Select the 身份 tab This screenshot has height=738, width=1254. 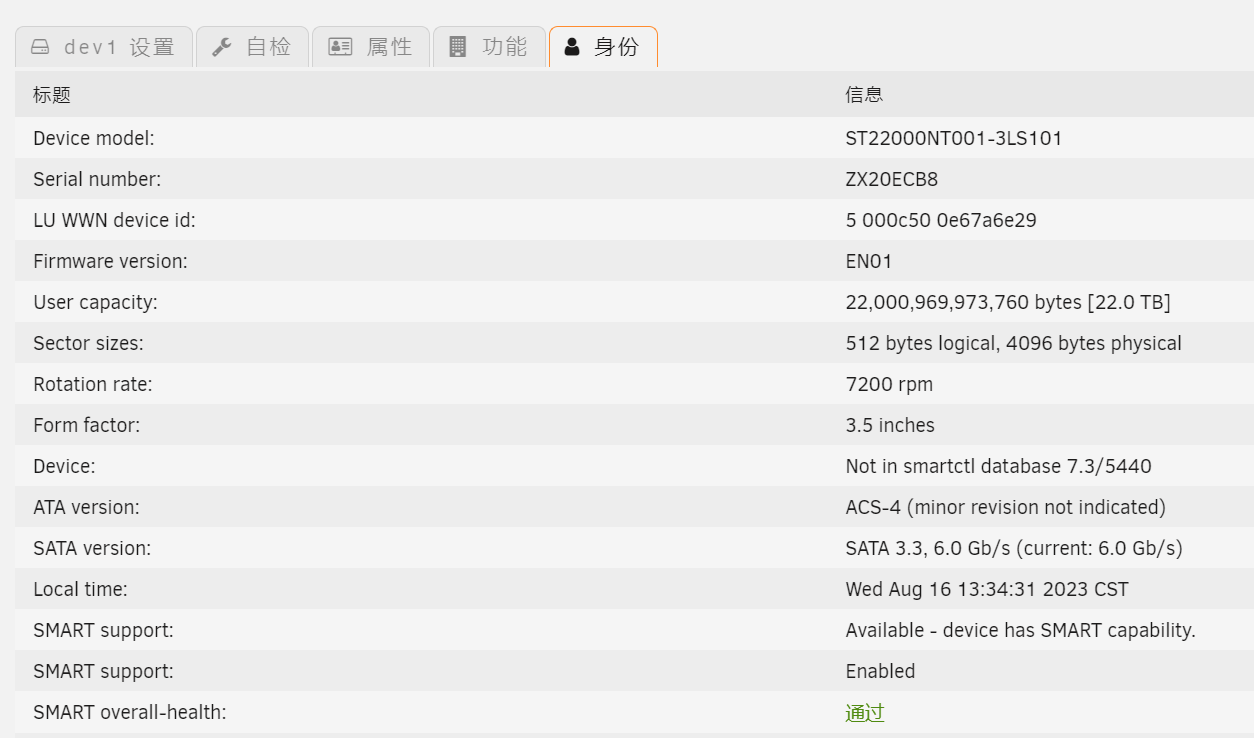tap(603, 47)
